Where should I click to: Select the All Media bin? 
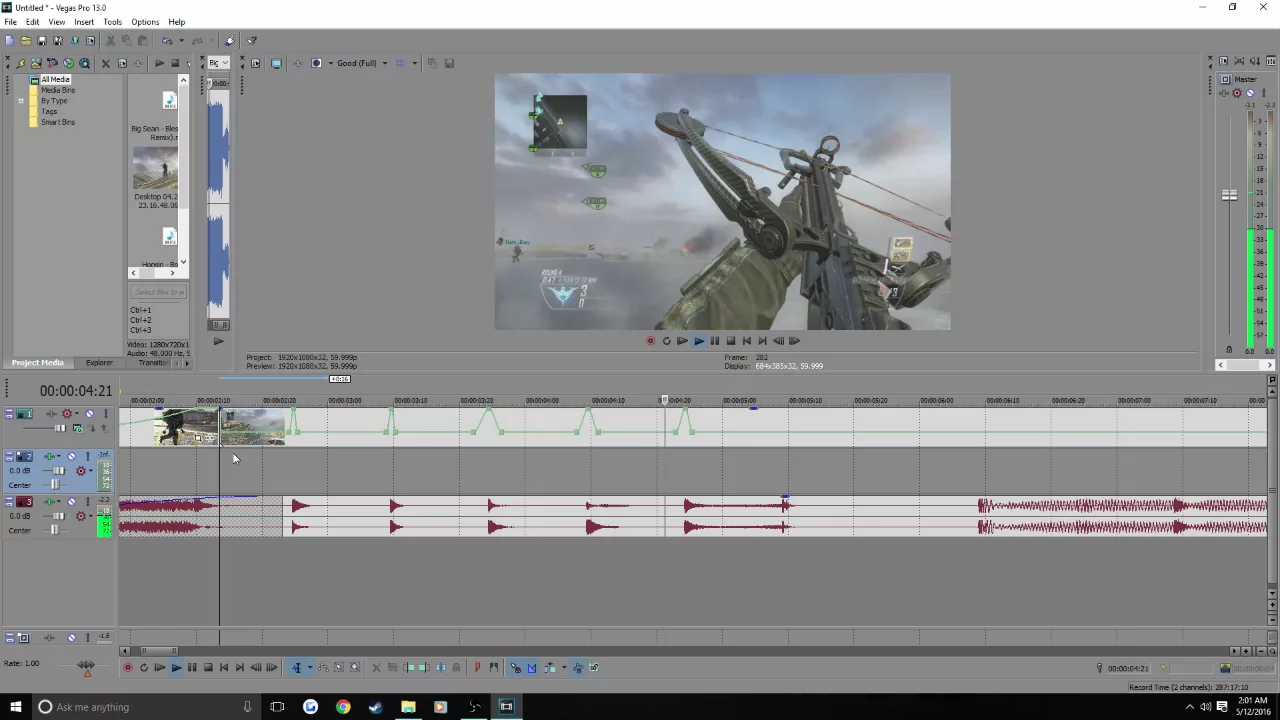coord(55,79)
